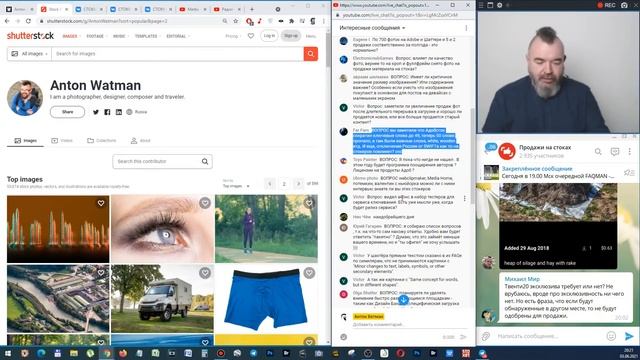This screenshot has height=360, width=640.
Task: Go to page 2 of results
Action: tap(284, 184)
